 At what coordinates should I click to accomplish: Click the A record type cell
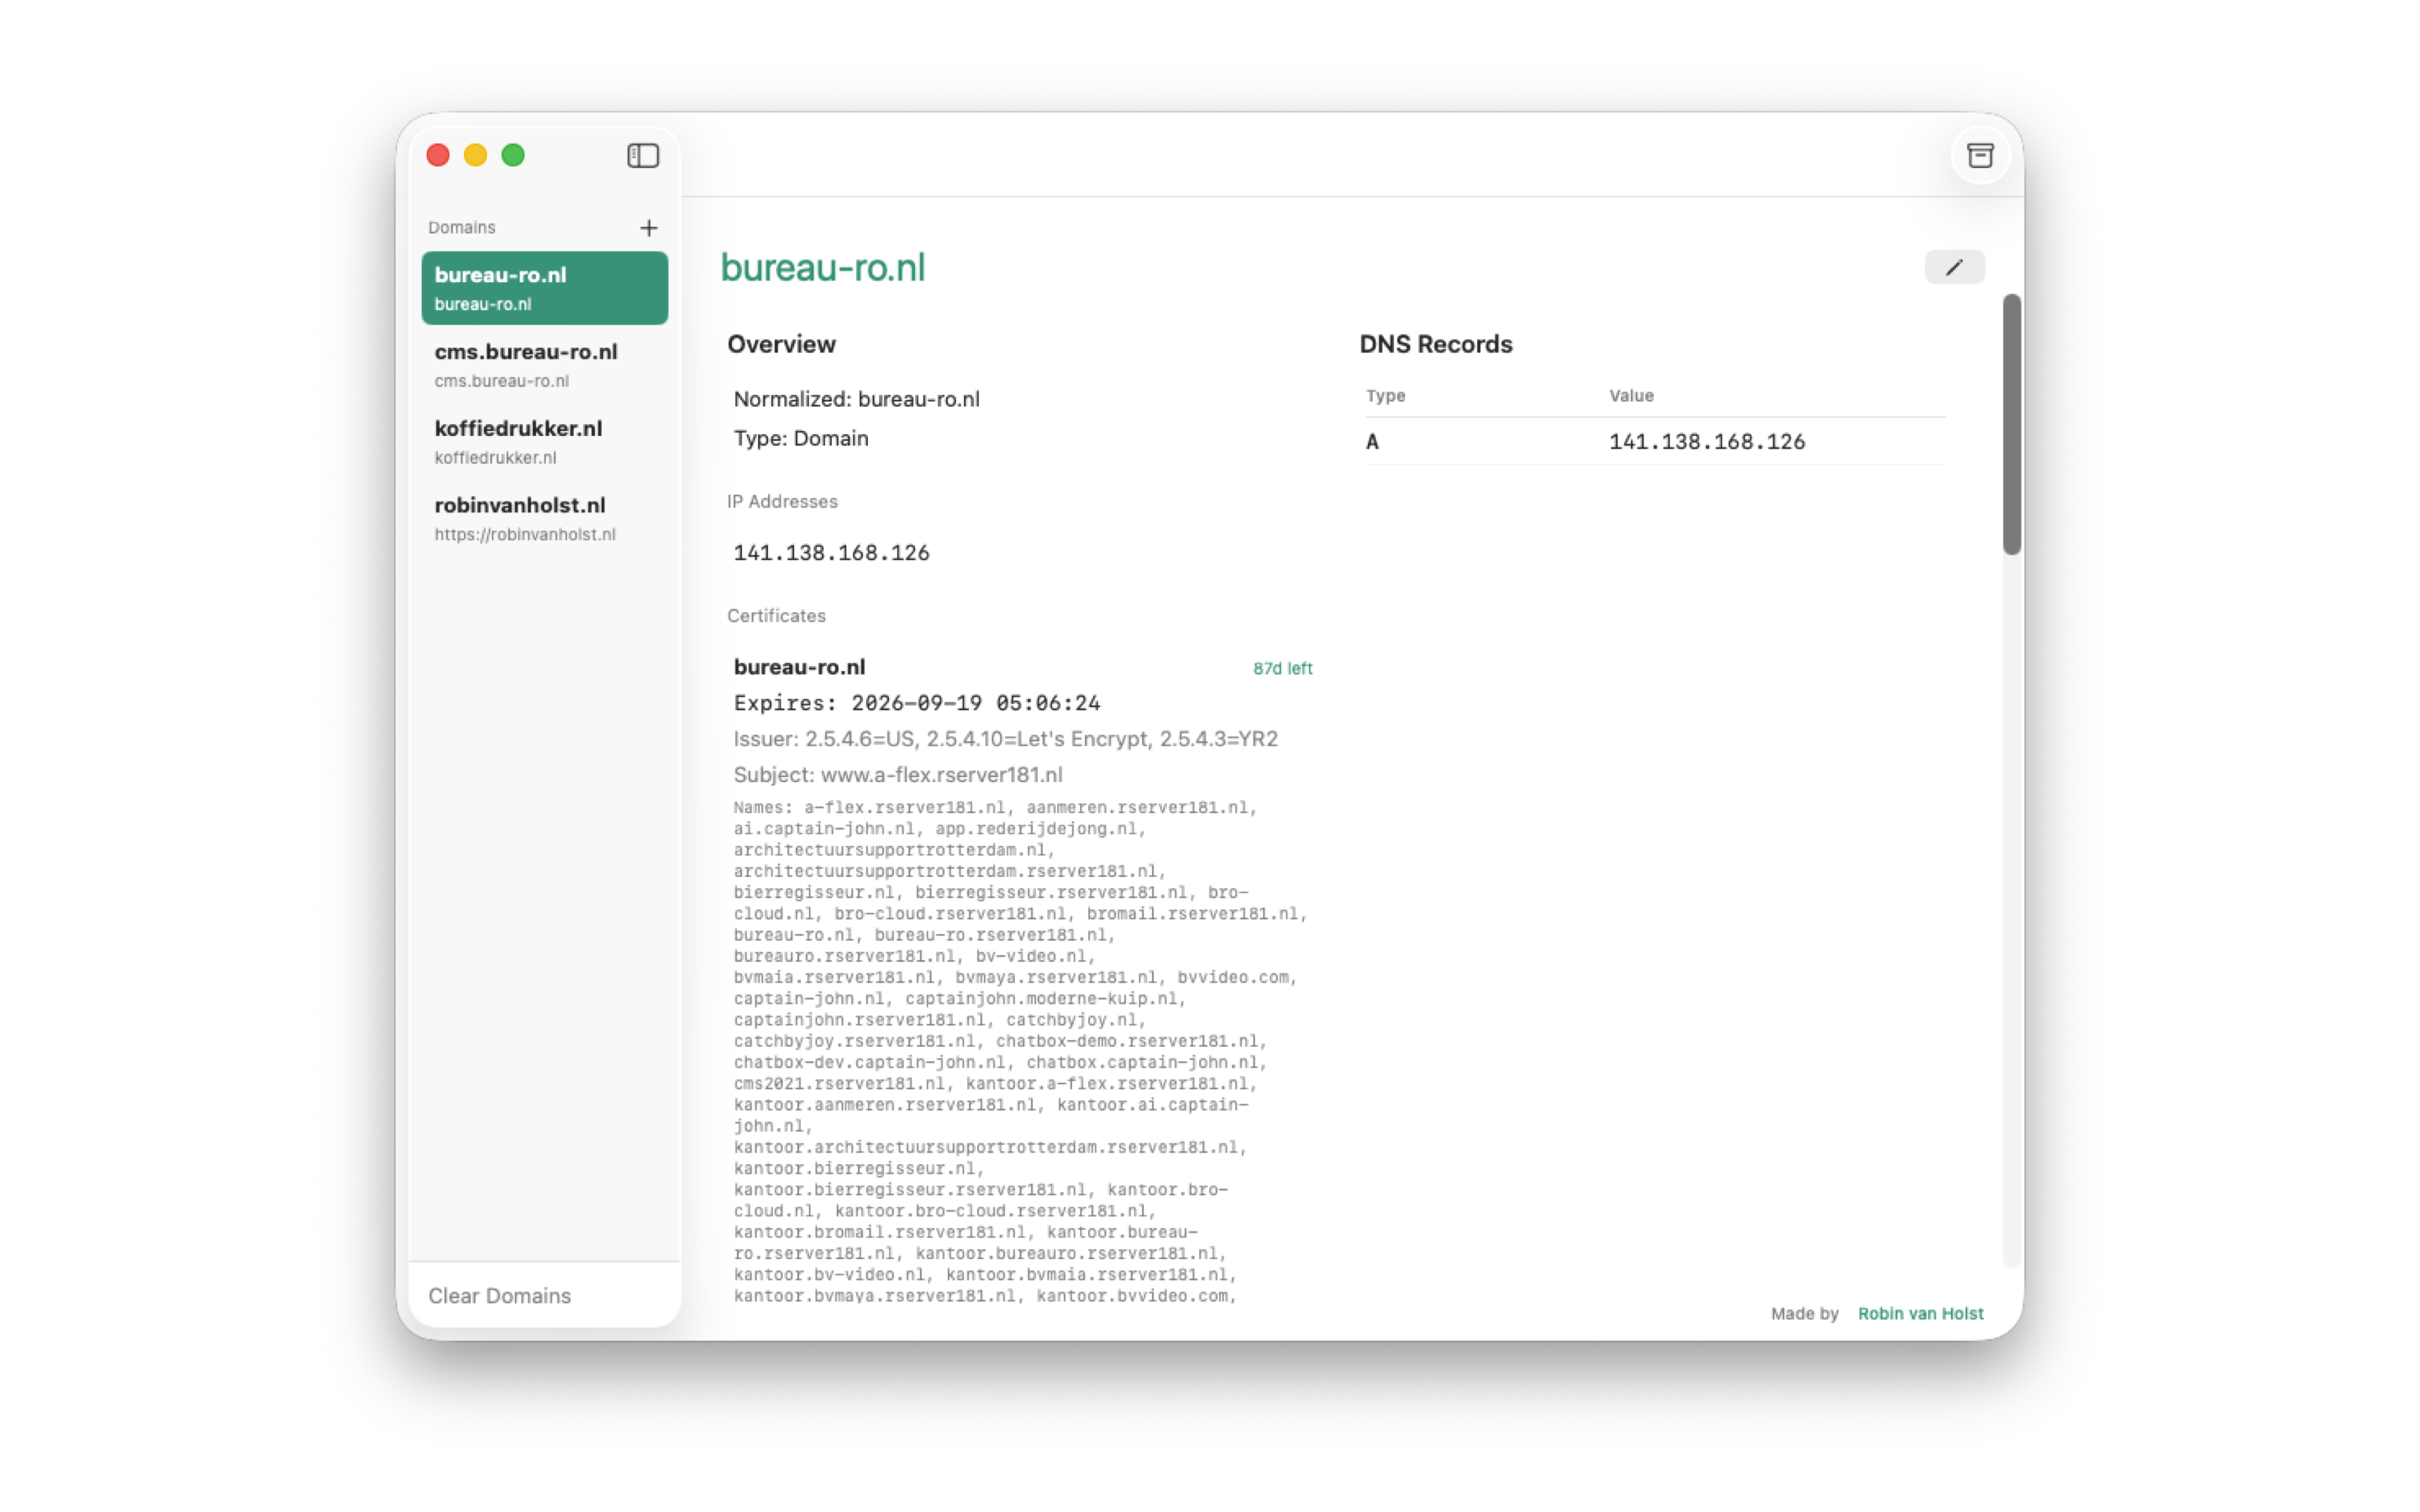tap(1372, 441)
